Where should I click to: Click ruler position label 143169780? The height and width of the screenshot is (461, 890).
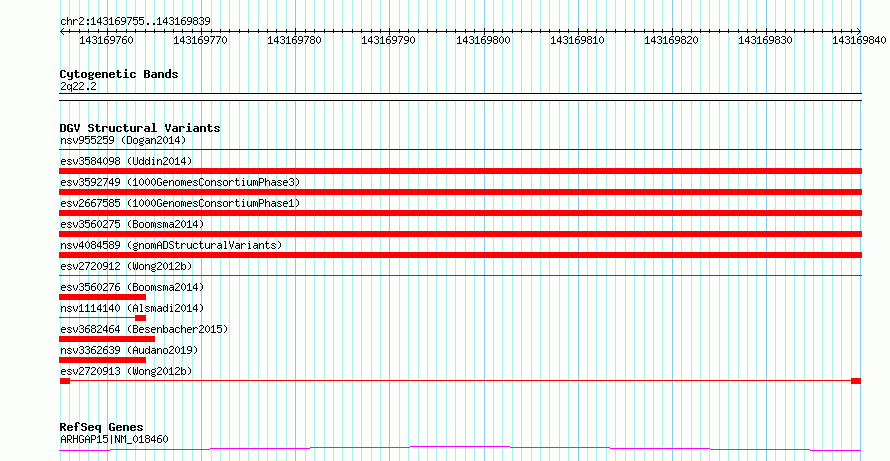[295, 40]
